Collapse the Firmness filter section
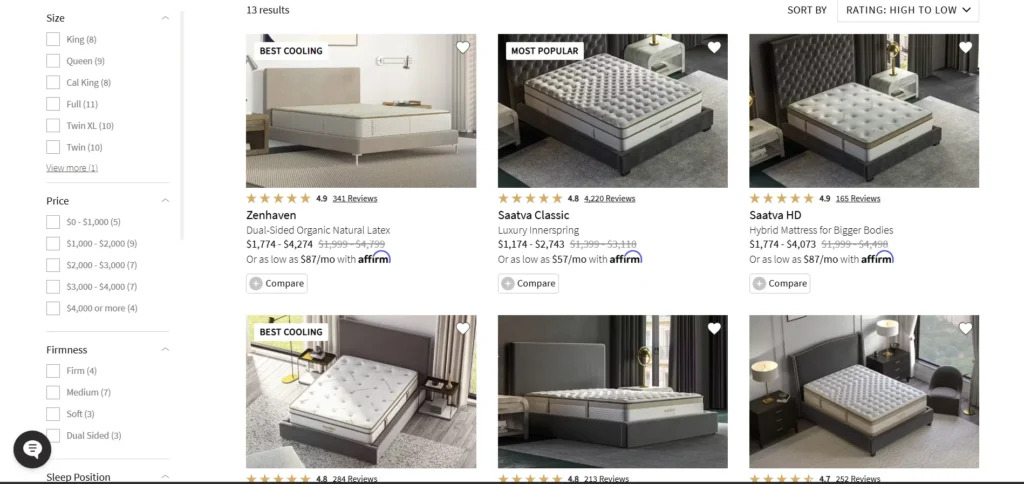 (165, 349)
